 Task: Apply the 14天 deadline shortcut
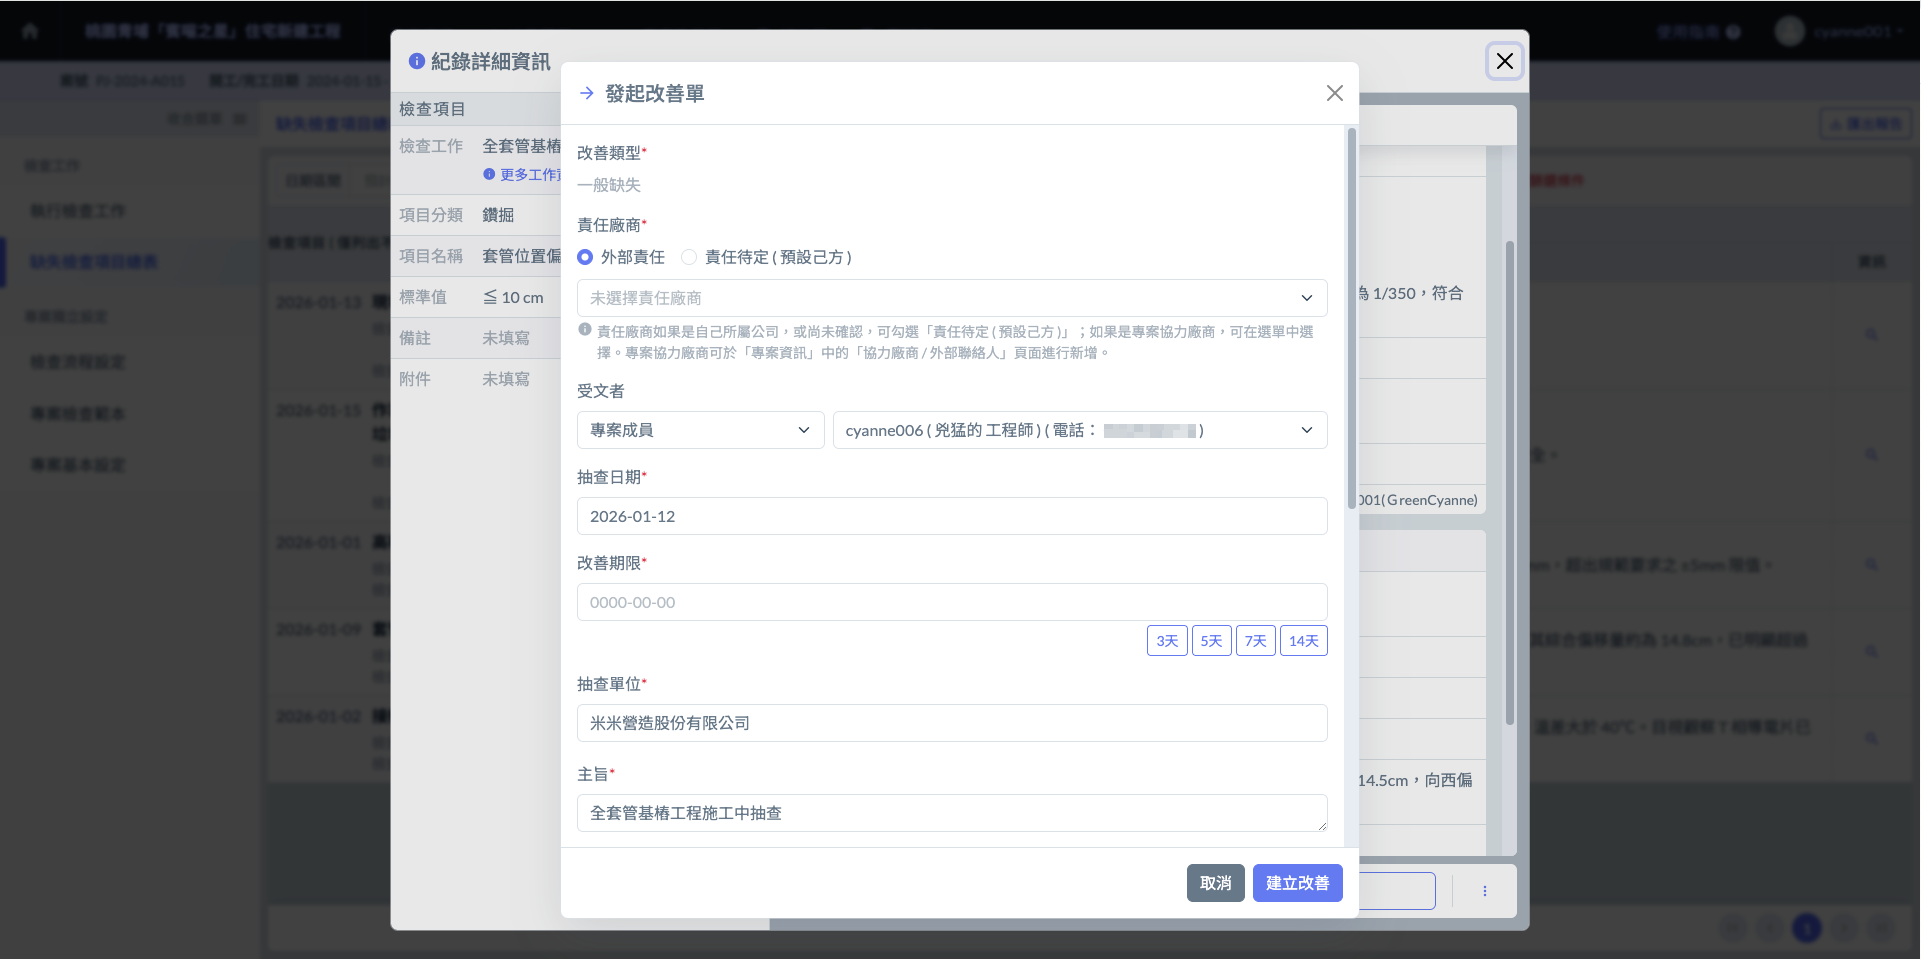[x=1303, y=641]
